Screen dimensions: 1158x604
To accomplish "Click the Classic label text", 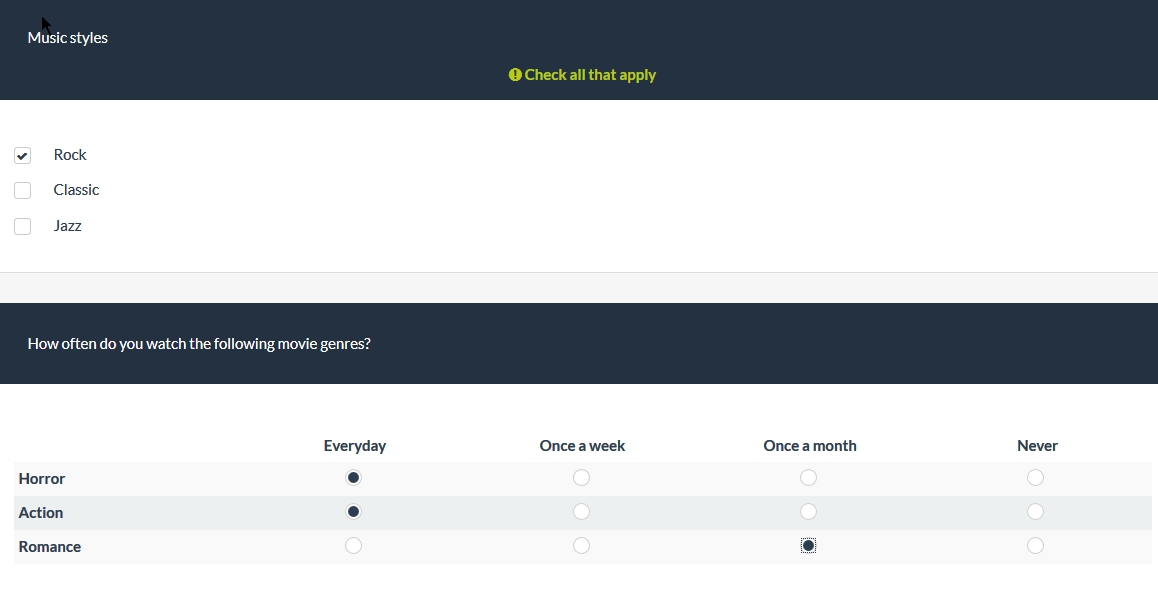I will coord(76,190).
